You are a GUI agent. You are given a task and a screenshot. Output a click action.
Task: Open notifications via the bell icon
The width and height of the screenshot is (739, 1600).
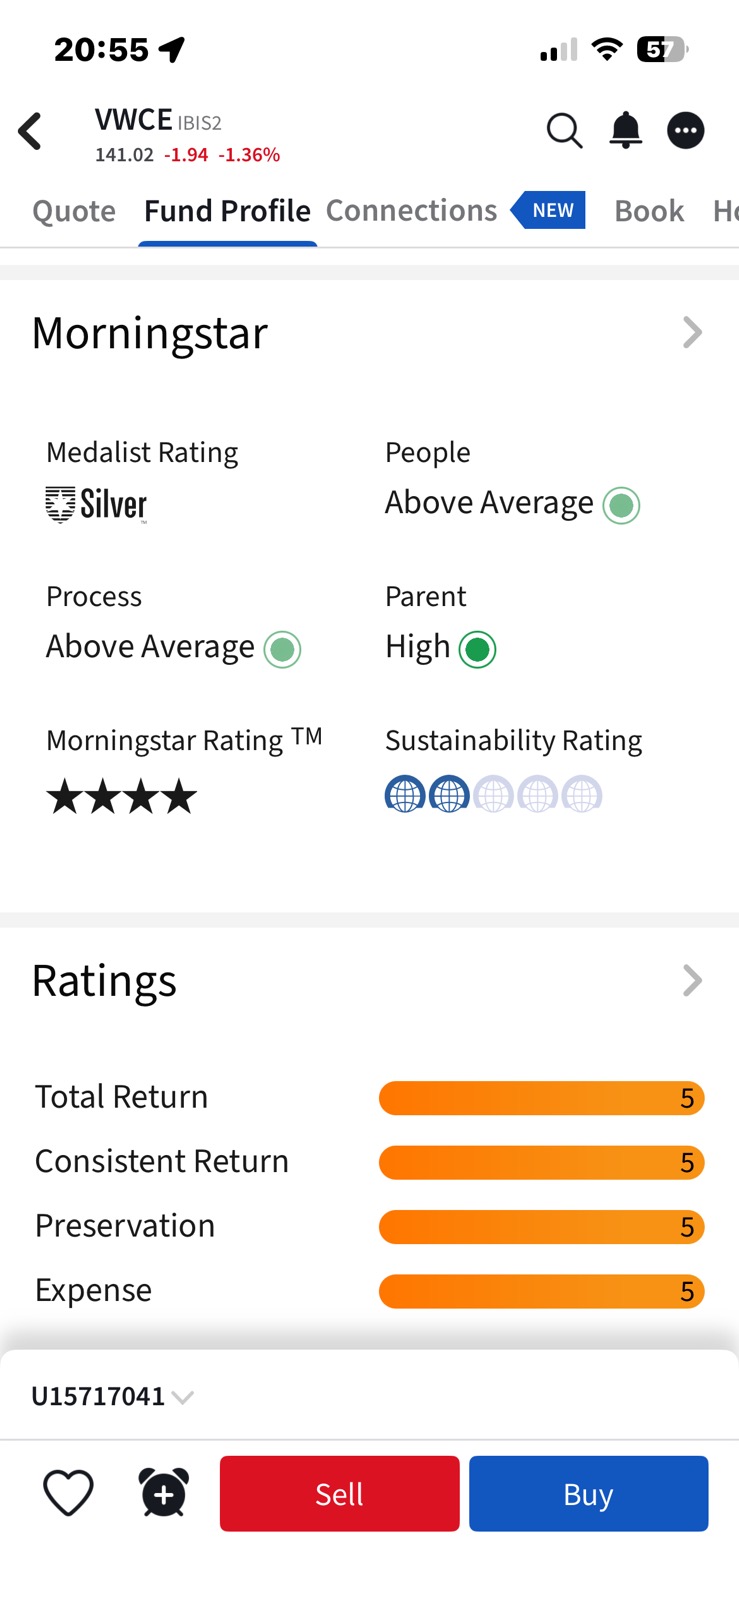tap(624, 130)
